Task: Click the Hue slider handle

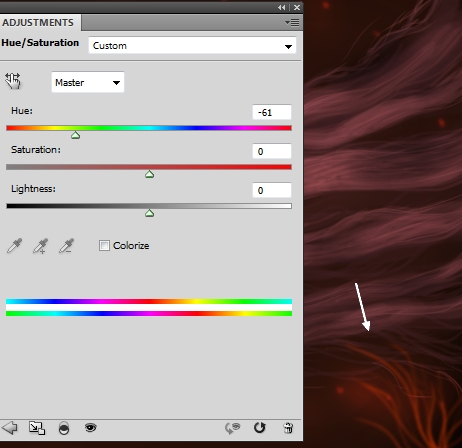Action: (x=76, y=135)
